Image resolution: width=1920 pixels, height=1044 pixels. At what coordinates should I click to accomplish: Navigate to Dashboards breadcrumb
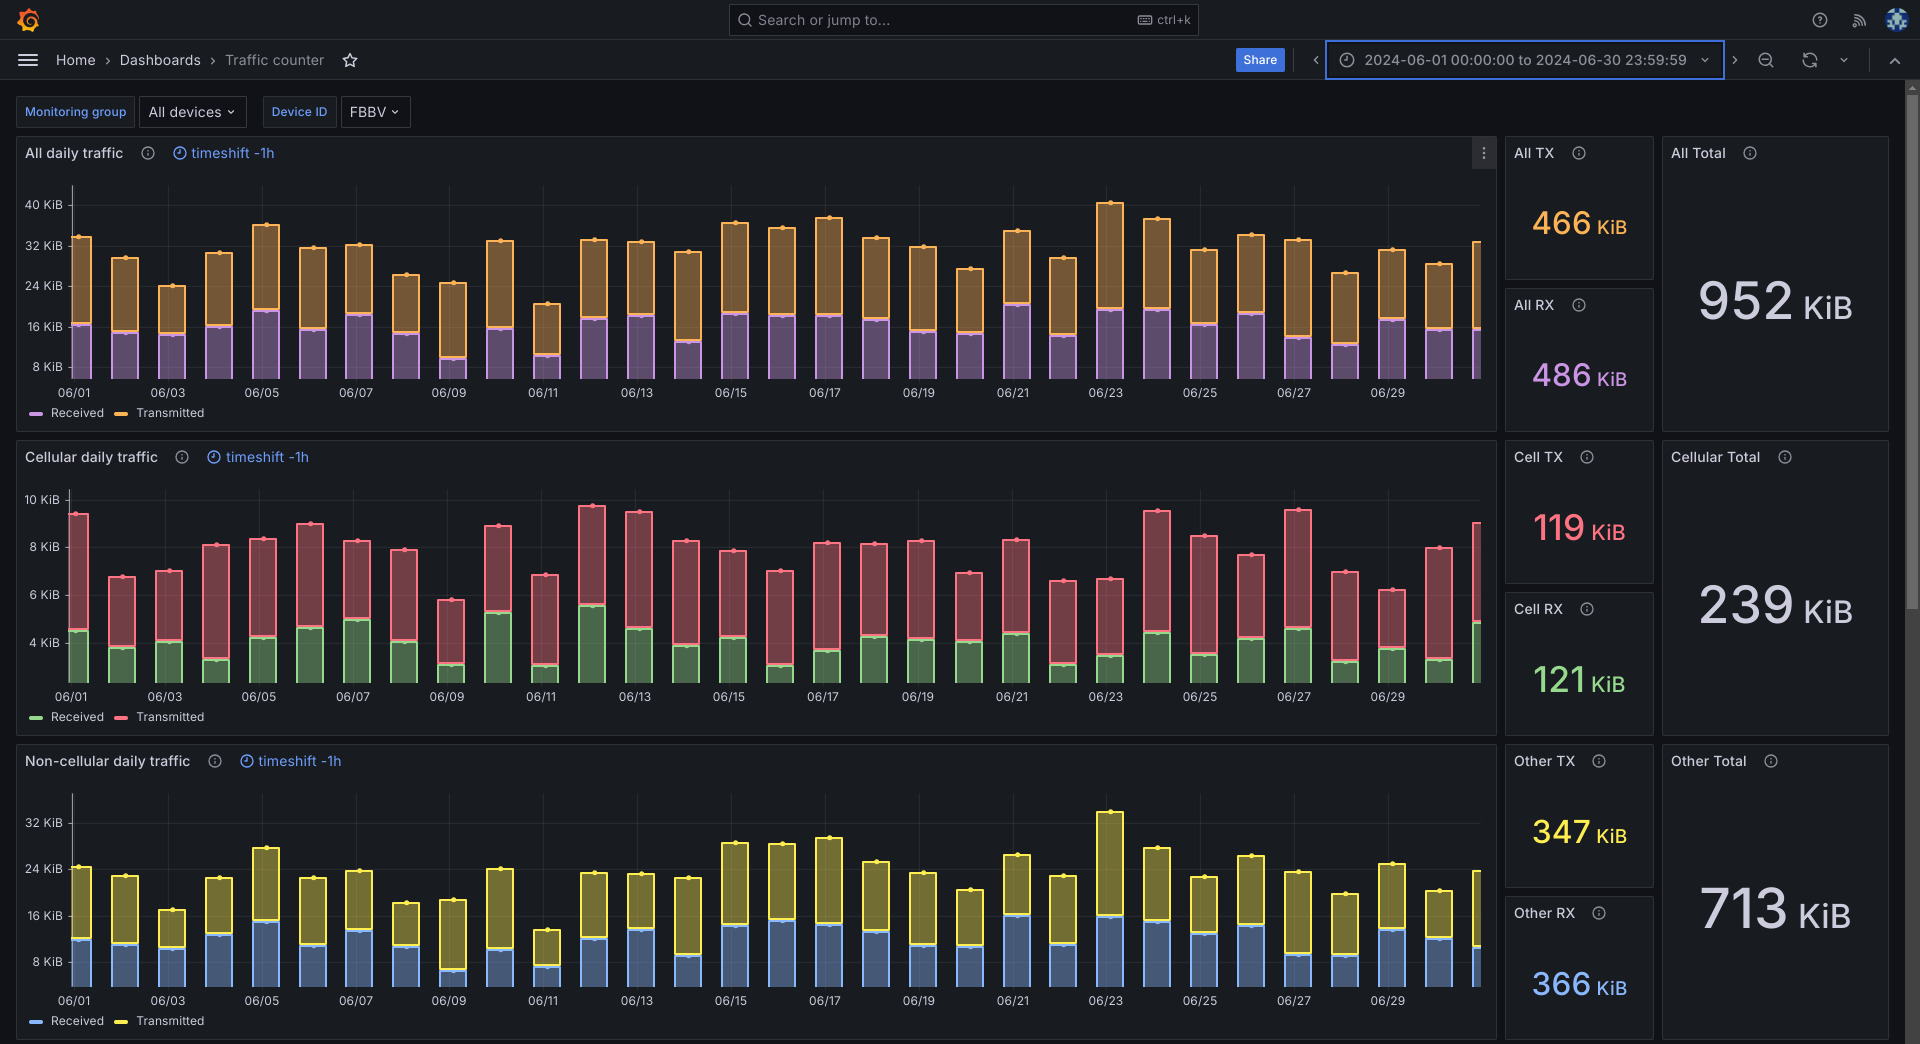(x=160, y=60)
